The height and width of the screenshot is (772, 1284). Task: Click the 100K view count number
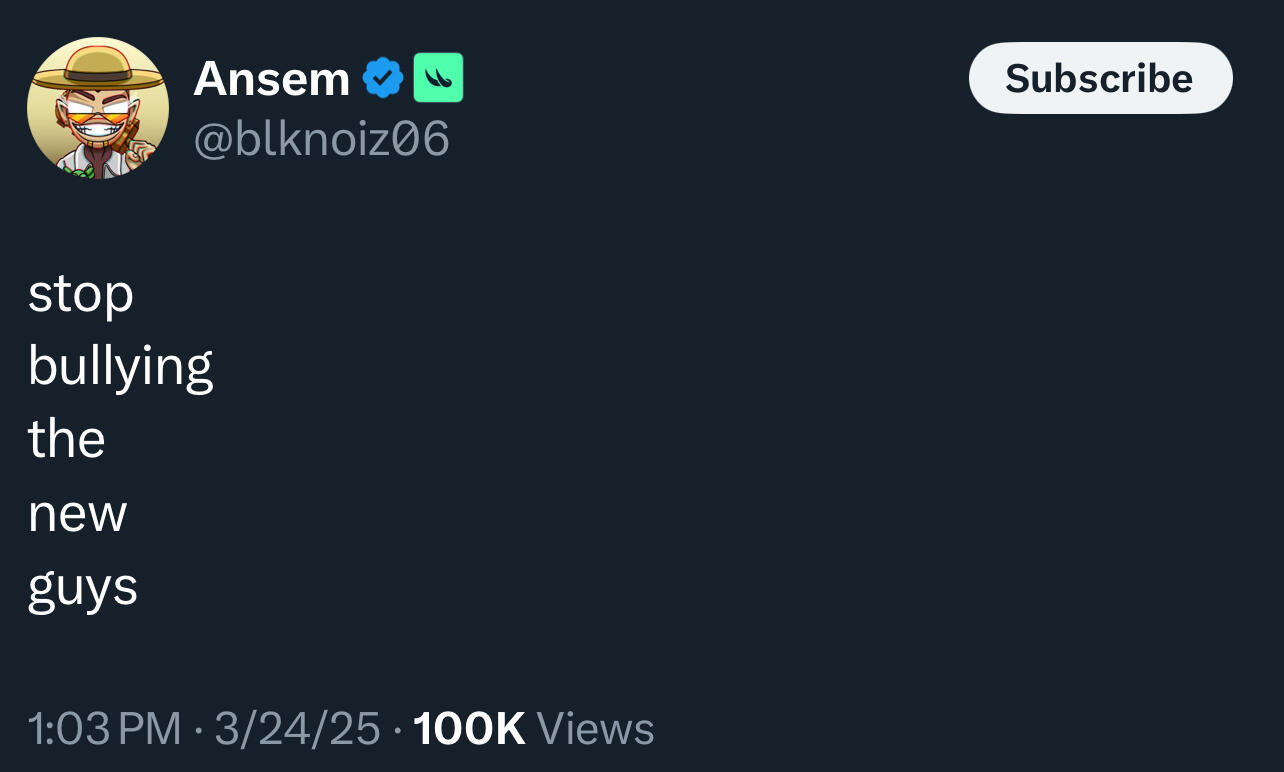point(469,729)
